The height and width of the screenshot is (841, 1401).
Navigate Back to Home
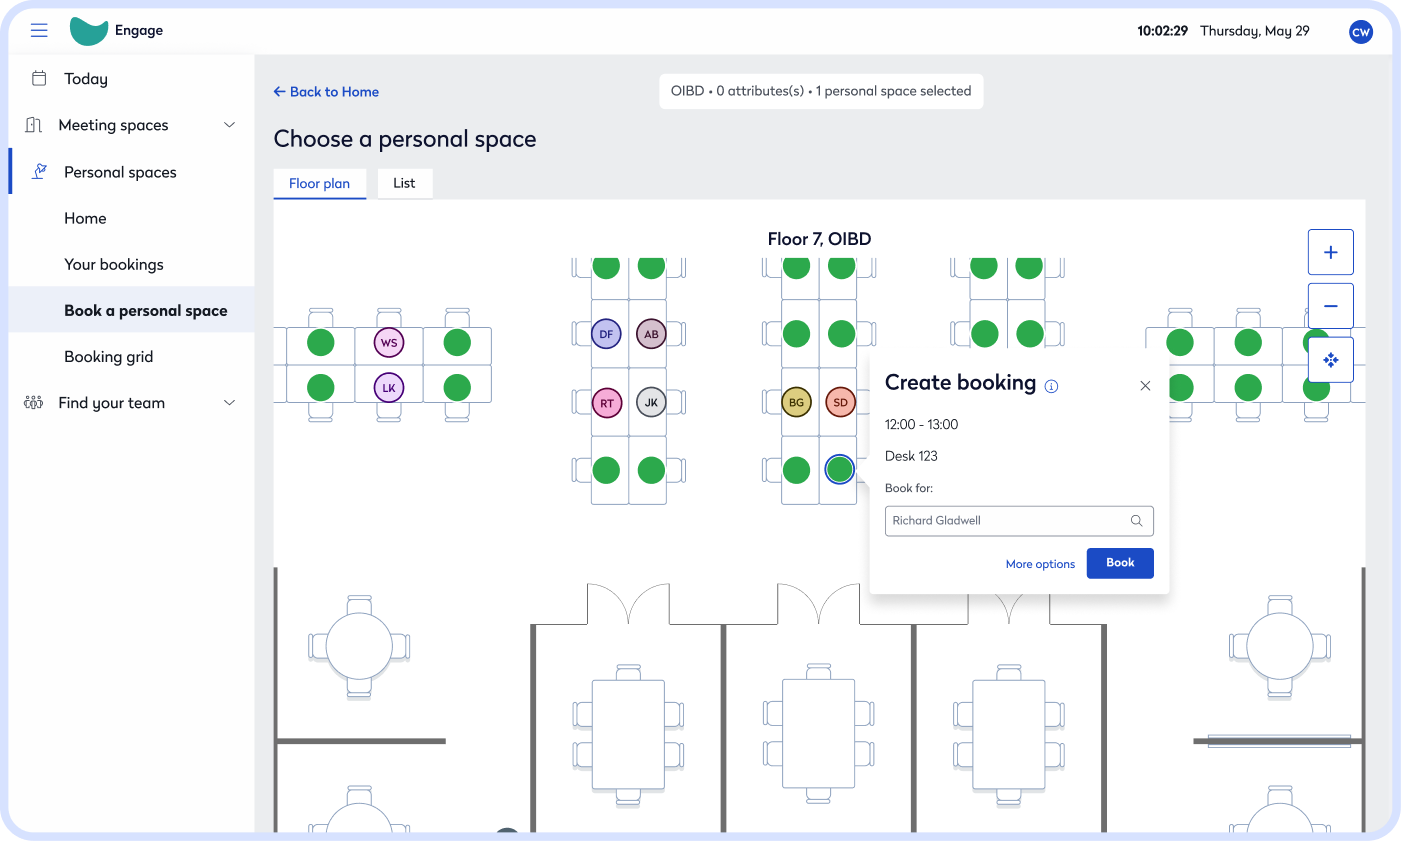click(326, 91)
